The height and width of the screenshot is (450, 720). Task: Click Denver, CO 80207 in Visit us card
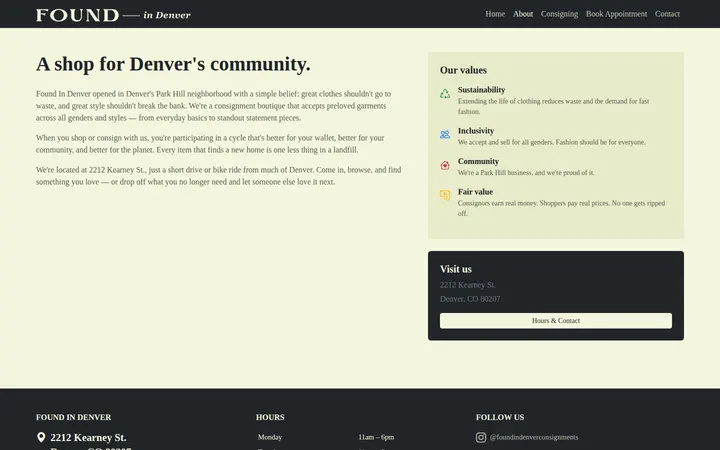(470, 299)
